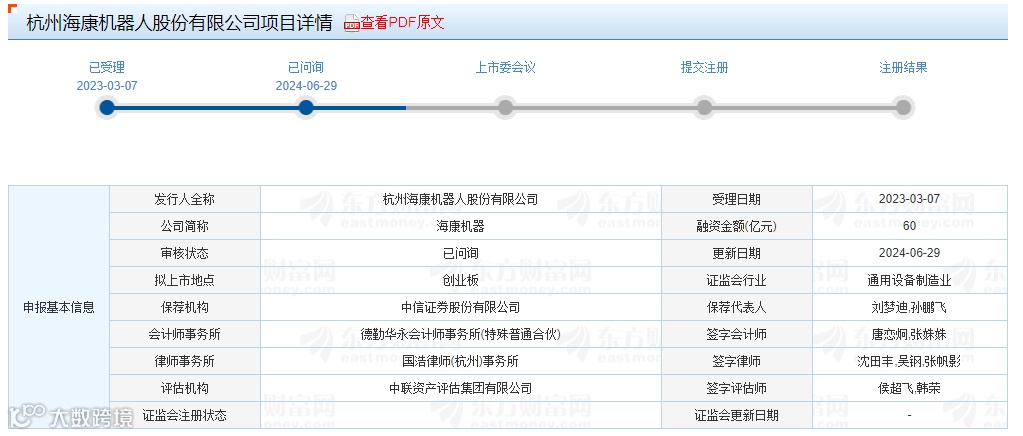The image size is (1023, 436).
Task: Click the 融资金额(亿元) label cell
Action: click(737, 226)
